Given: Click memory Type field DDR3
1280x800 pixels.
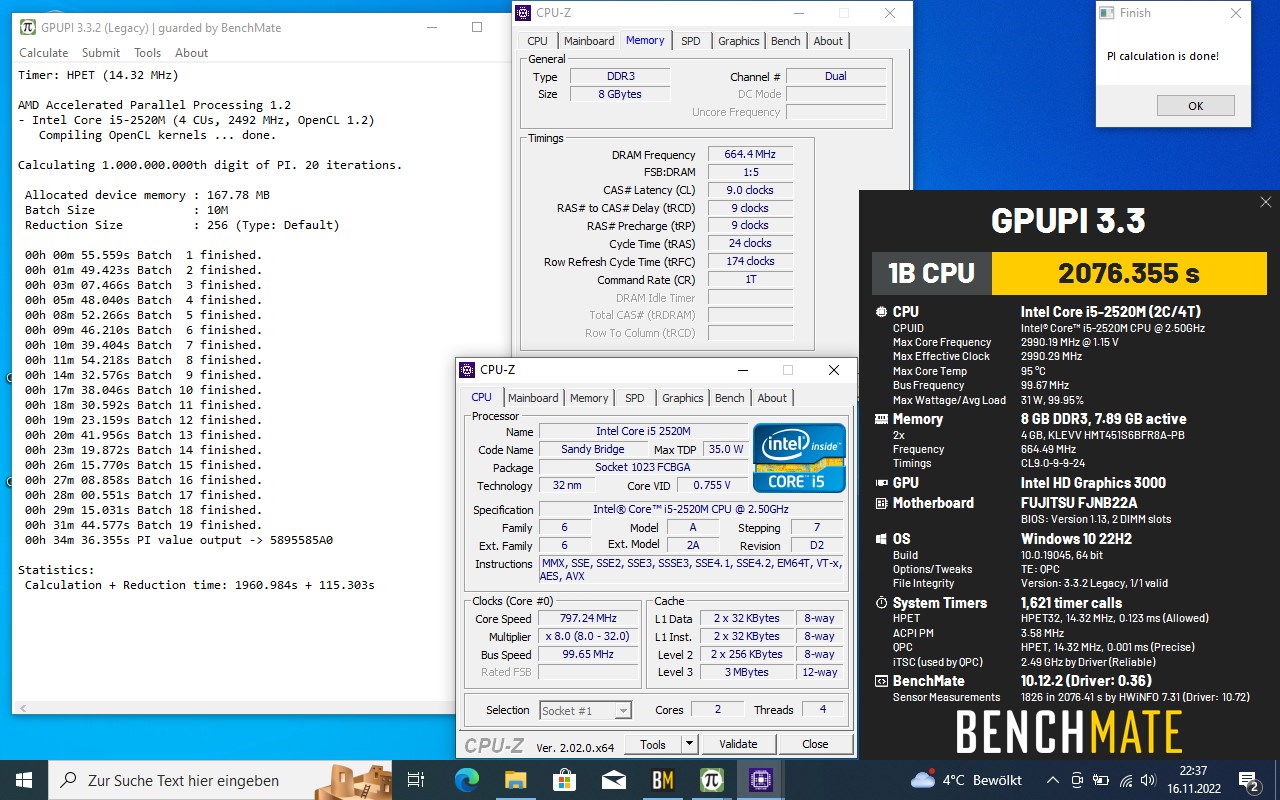Looking at the screenshot, I should click(620, 76).
